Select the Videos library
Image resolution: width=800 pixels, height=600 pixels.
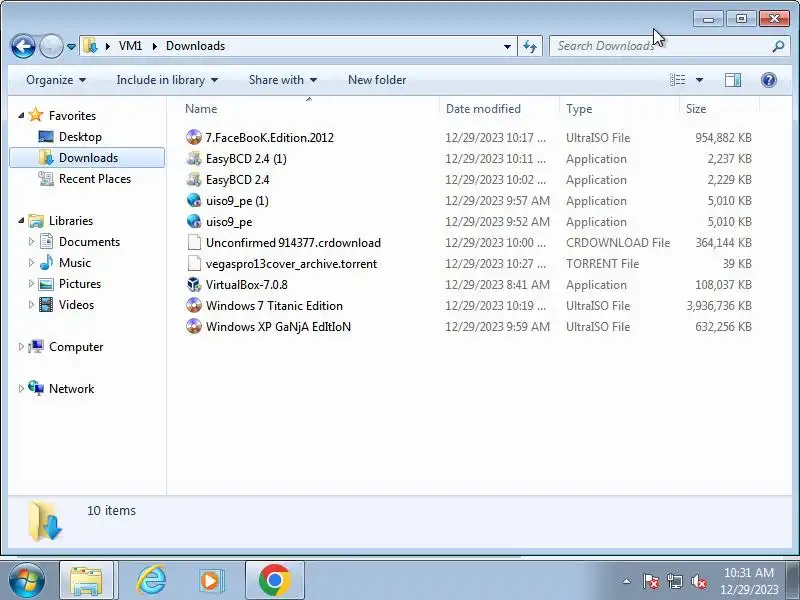76,305
